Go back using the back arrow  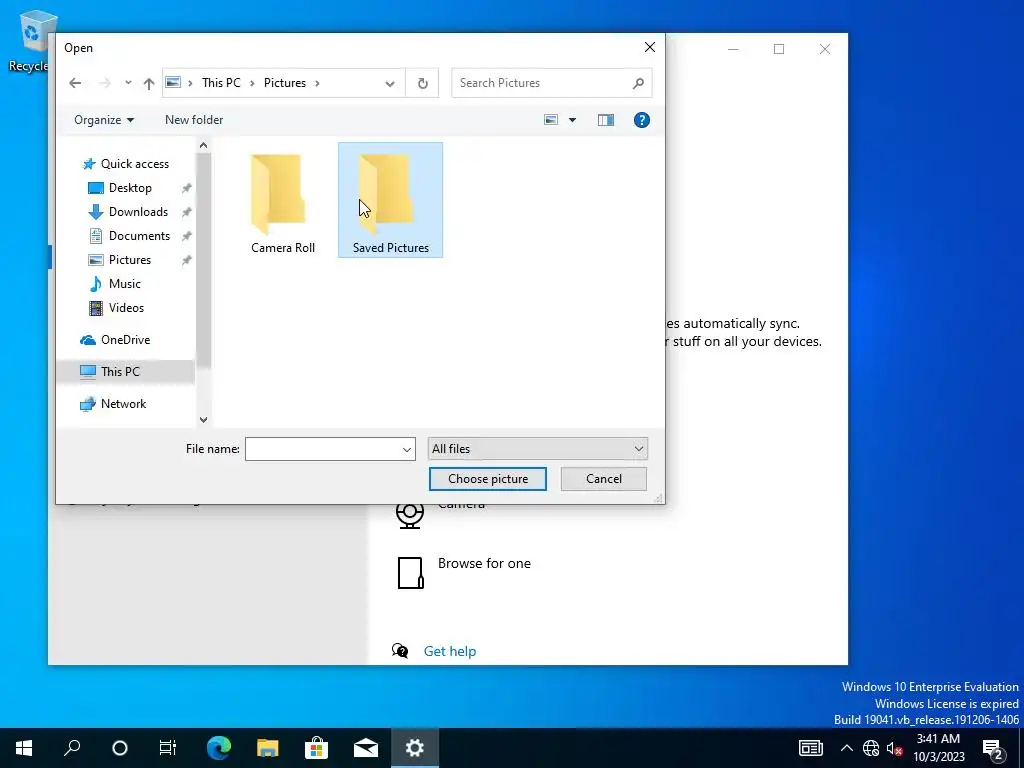click(75, 83)
